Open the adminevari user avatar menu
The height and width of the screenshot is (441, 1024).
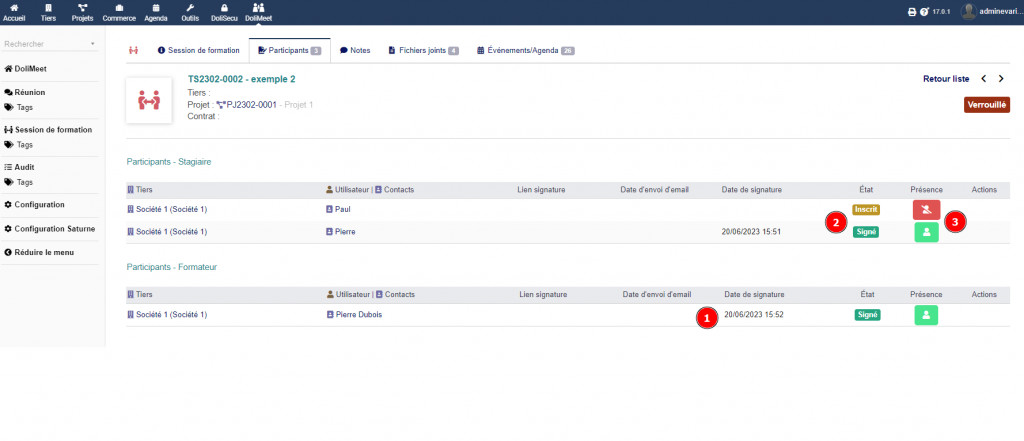click(x=968, y=11)
